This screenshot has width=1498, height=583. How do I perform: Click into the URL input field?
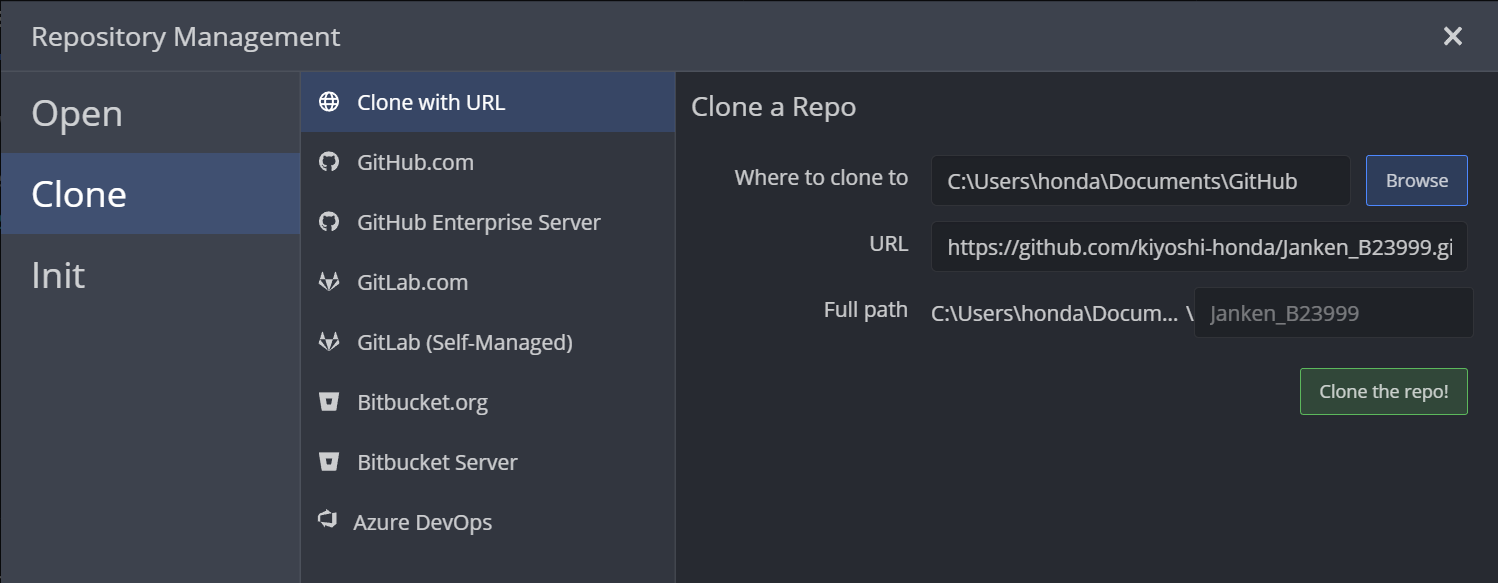(1198, 247)
